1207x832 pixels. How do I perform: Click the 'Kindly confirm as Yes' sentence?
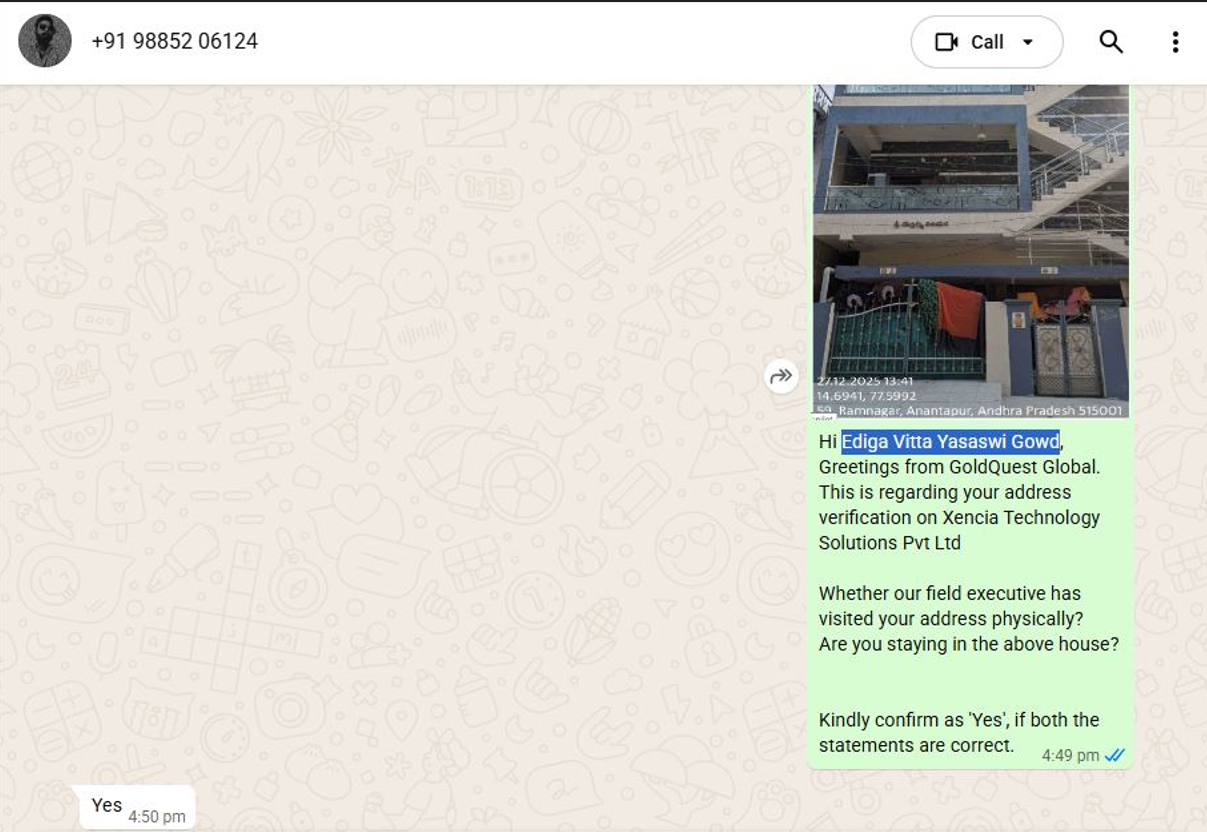[958, 720]
